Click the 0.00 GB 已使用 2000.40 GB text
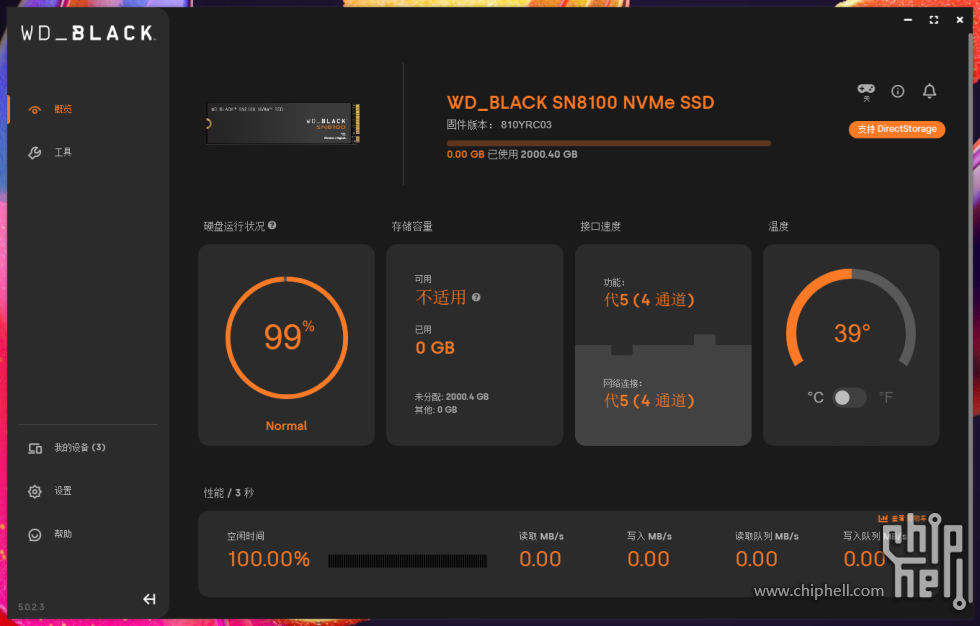 pyautogui.click(x=512, y=154)
